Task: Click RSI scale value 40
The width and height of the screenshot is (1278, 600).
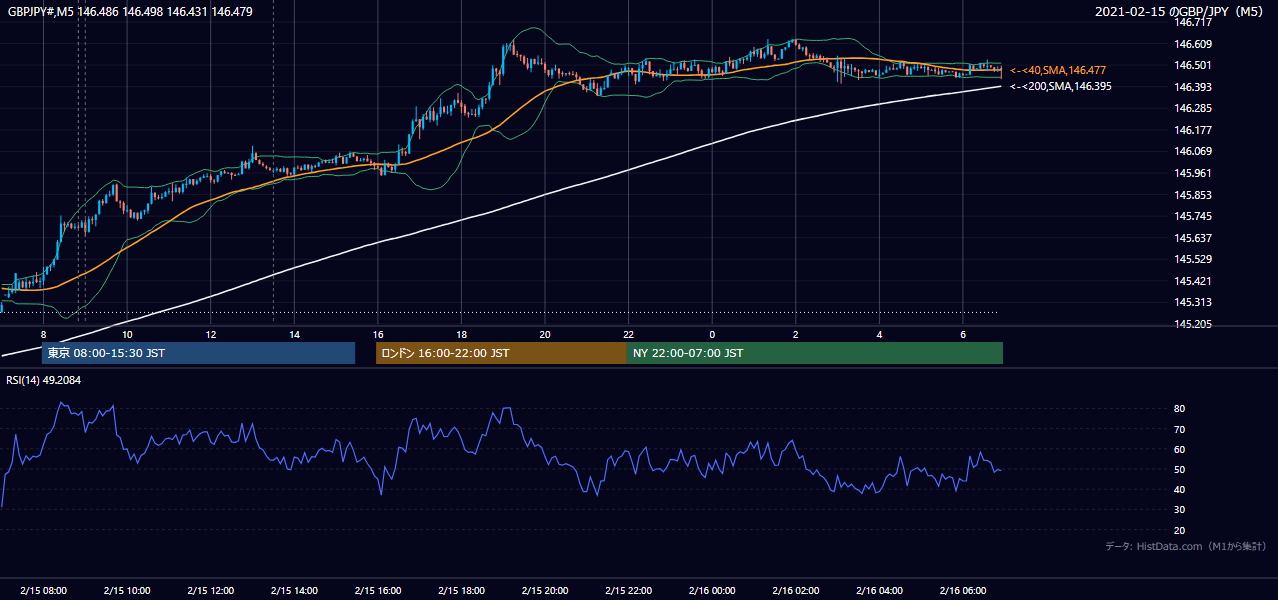Action: coord(1179,489)
